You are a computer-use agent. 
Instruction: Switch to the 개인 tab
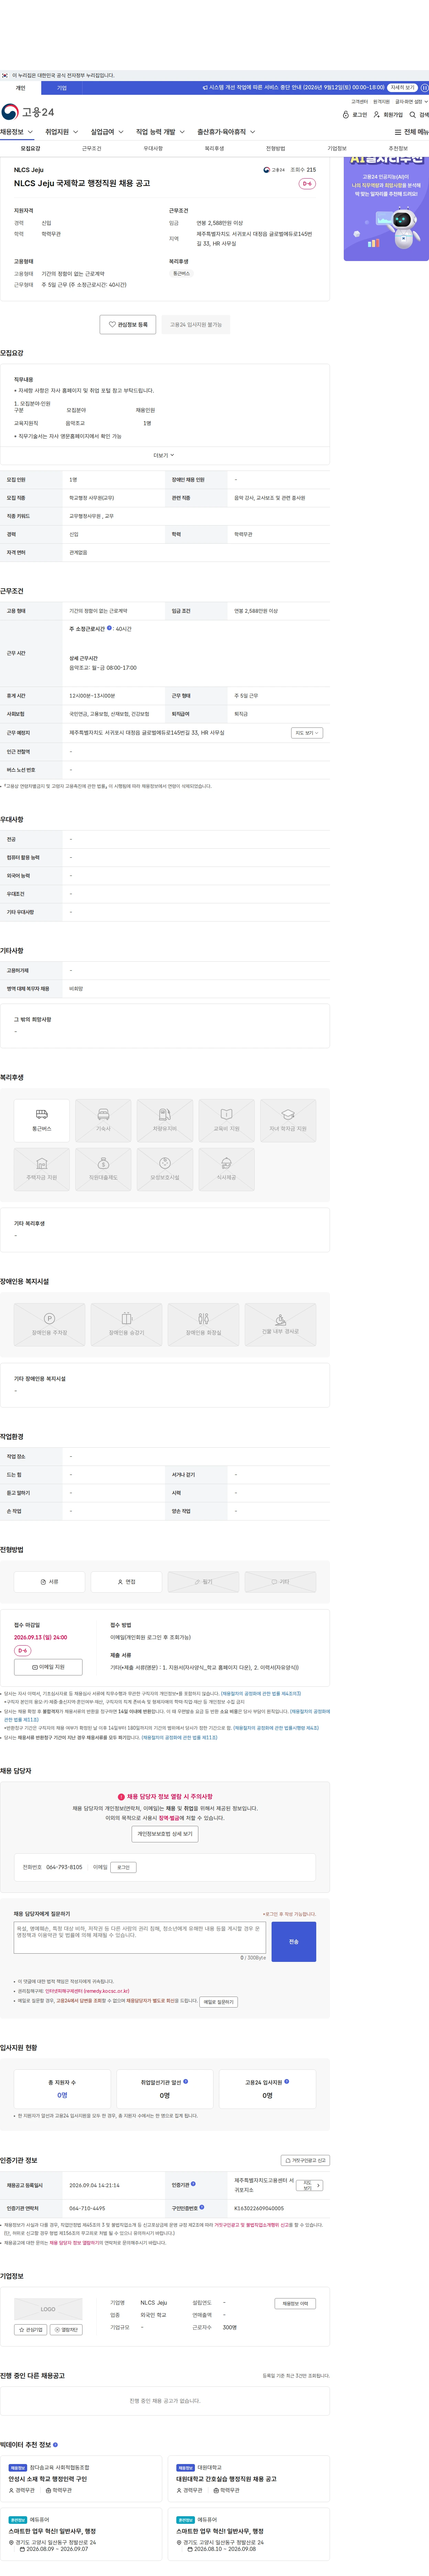click(20, 88)
